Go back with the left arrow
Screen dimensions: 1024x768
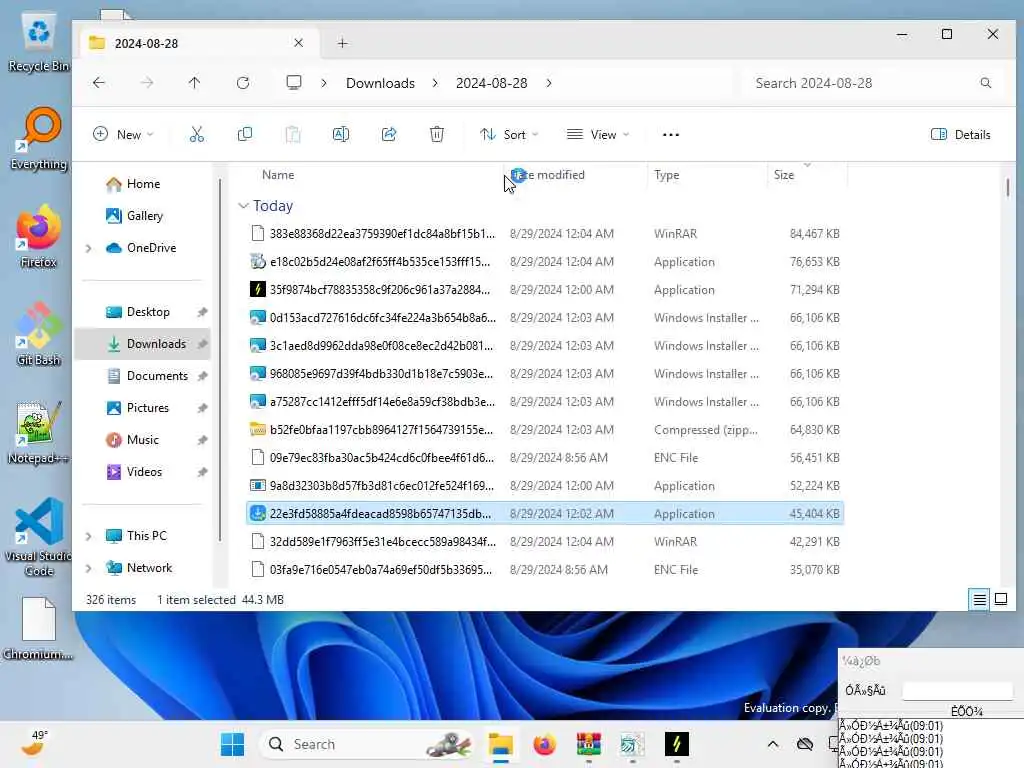99,83
